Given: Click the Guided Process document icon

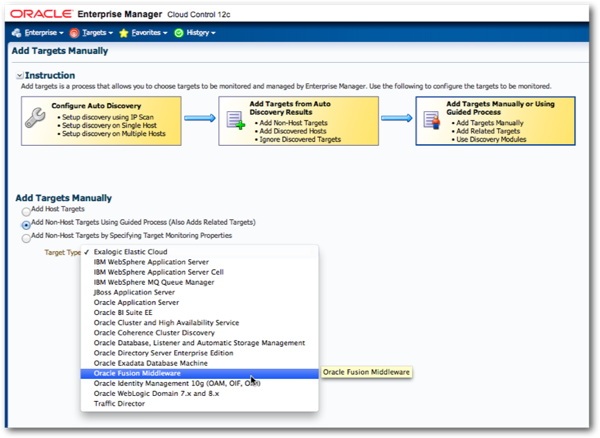Looking at the screenshot, I should point(432,120).
